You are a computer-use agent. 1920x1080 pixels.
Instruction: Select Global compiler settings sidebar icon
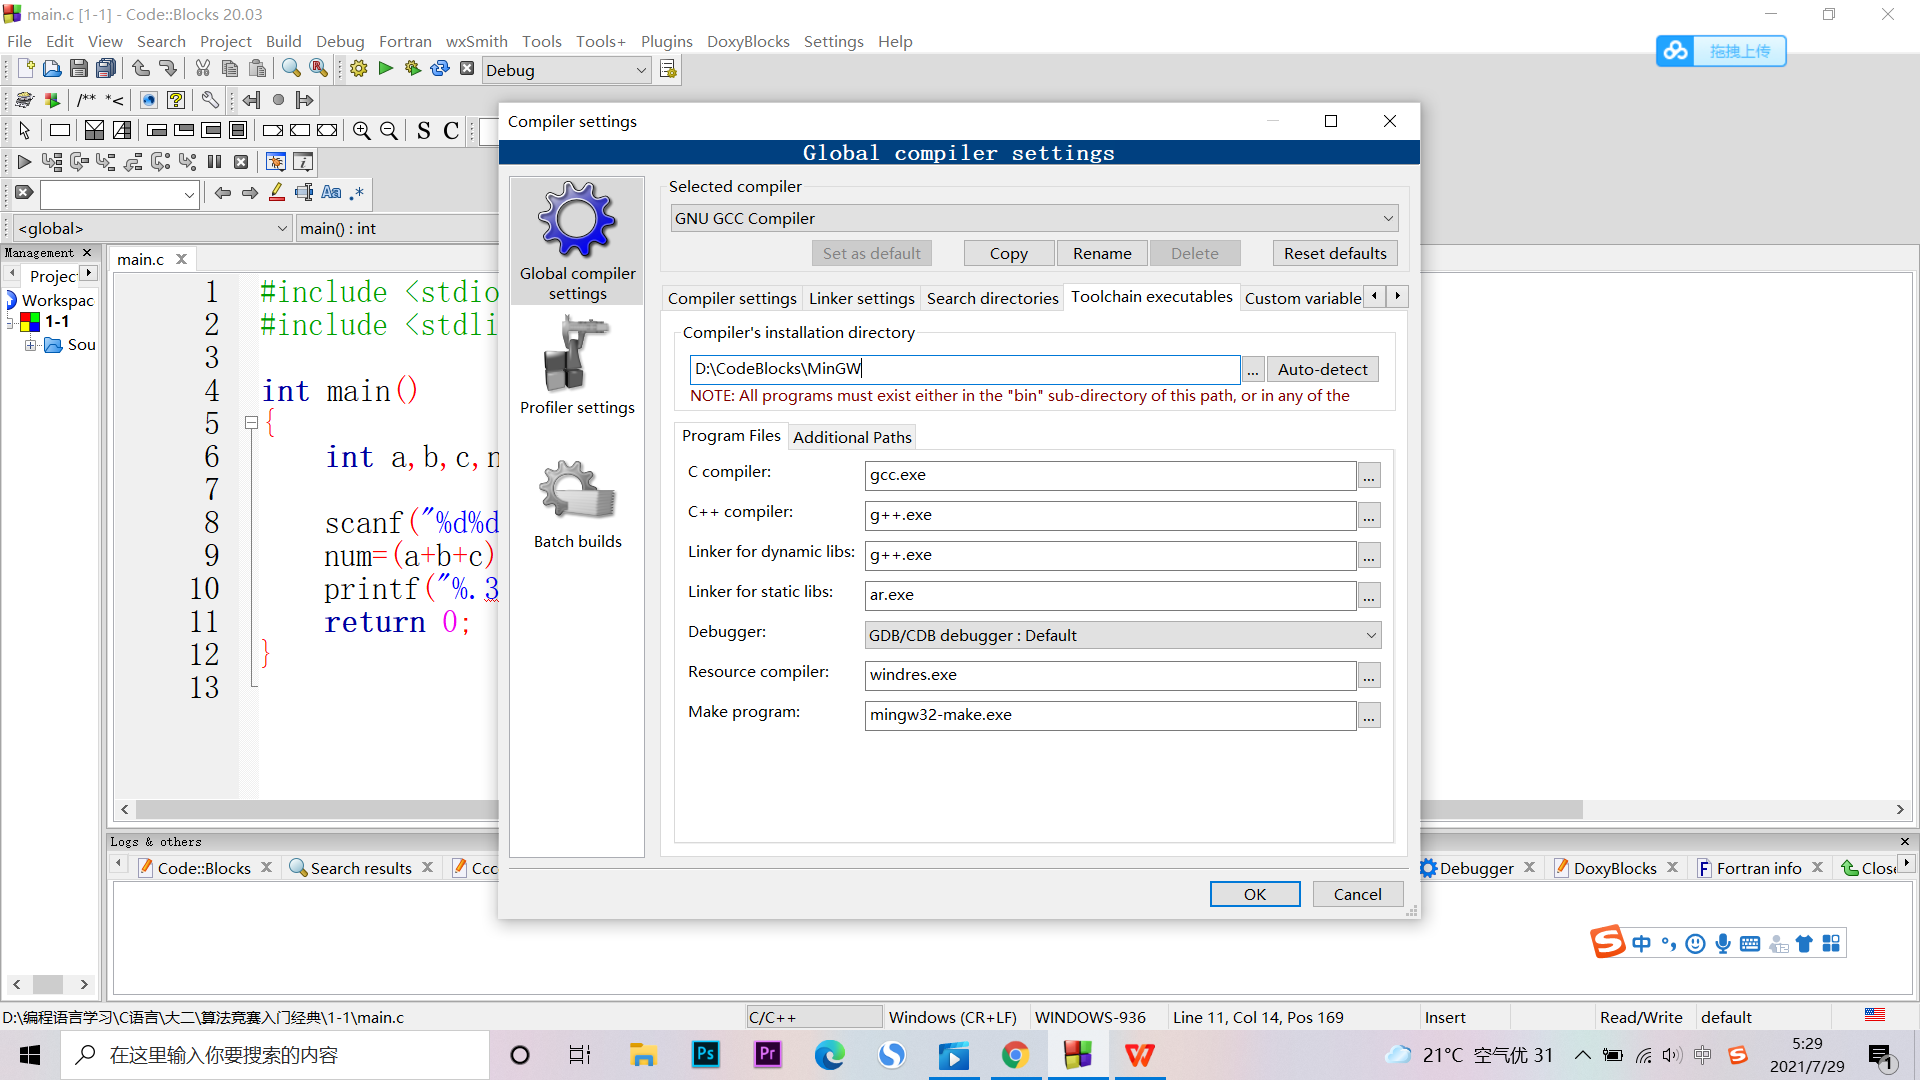[577, 242]
